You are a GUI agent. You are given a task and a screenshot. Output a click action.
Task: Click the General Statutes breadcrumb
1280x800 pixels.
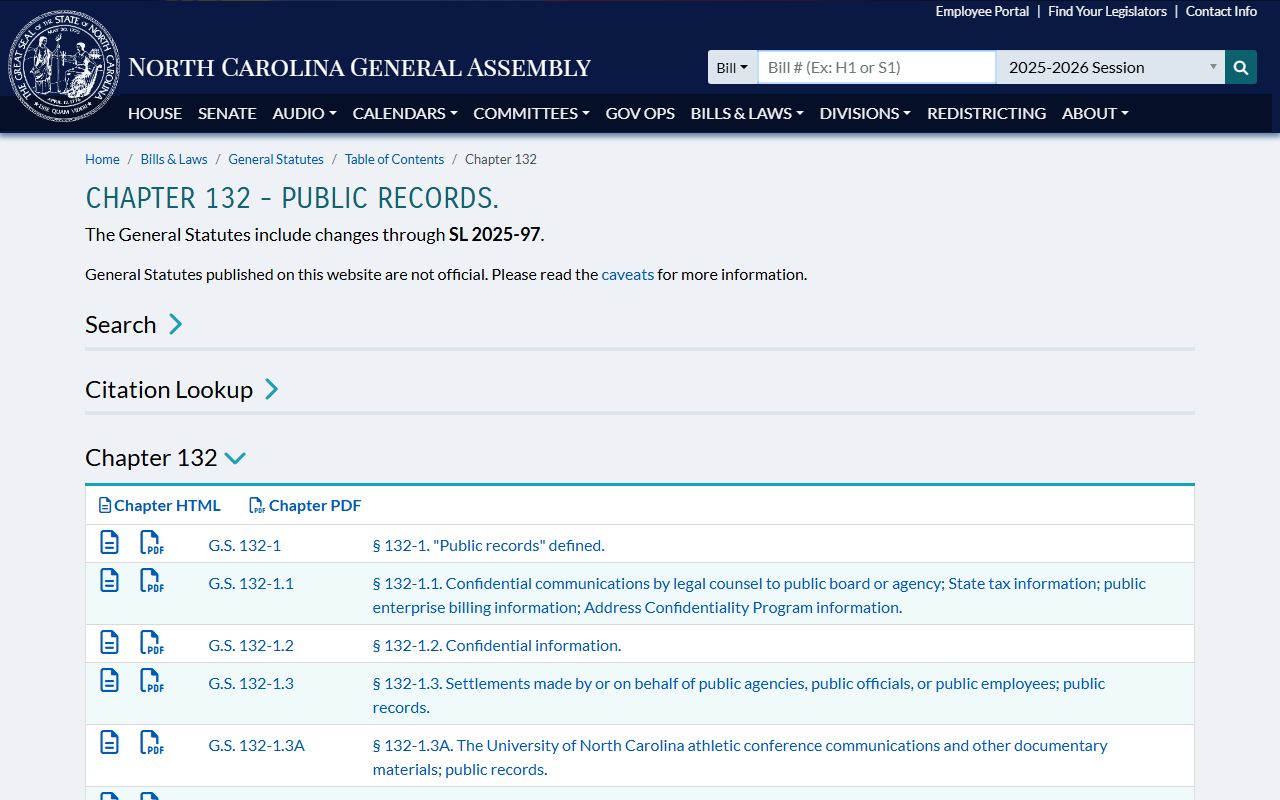point(276,159)
